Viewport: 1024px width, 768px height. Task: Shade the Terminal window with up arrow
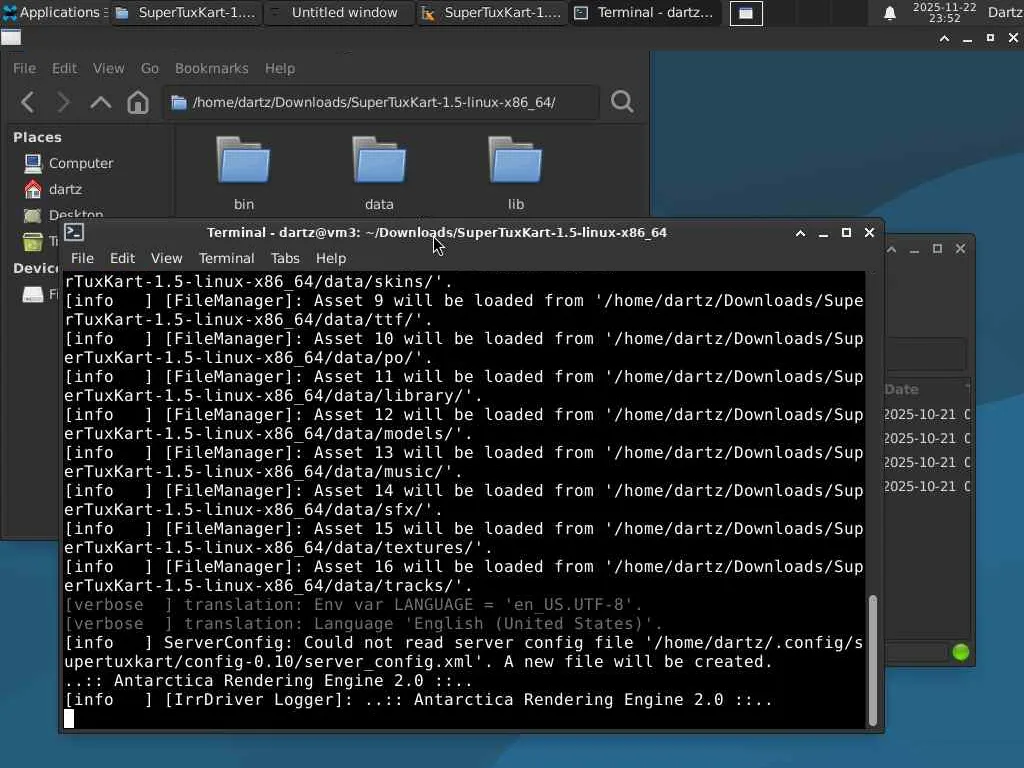(x=800, y=233)
